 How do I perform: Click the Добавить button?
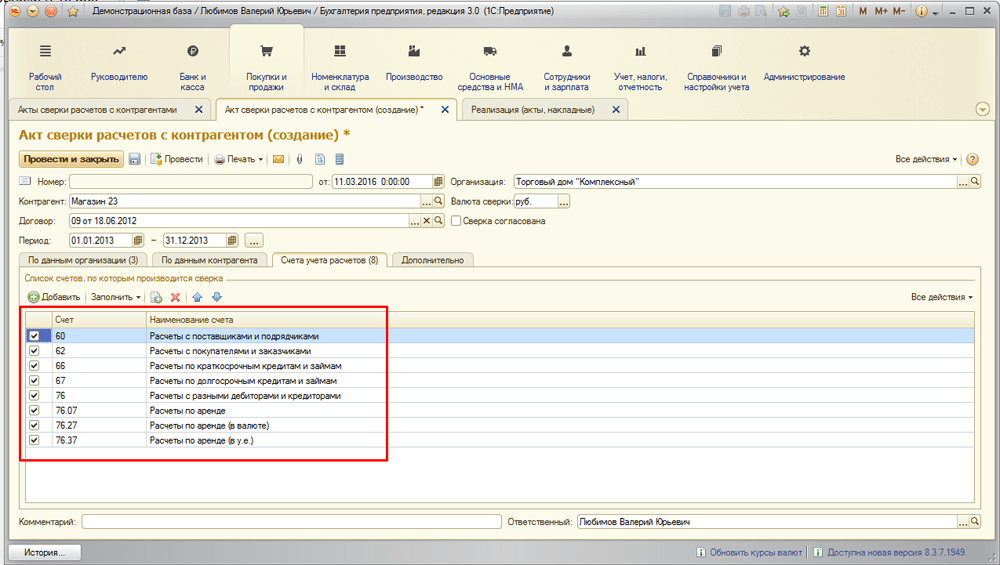click(54, 297)
